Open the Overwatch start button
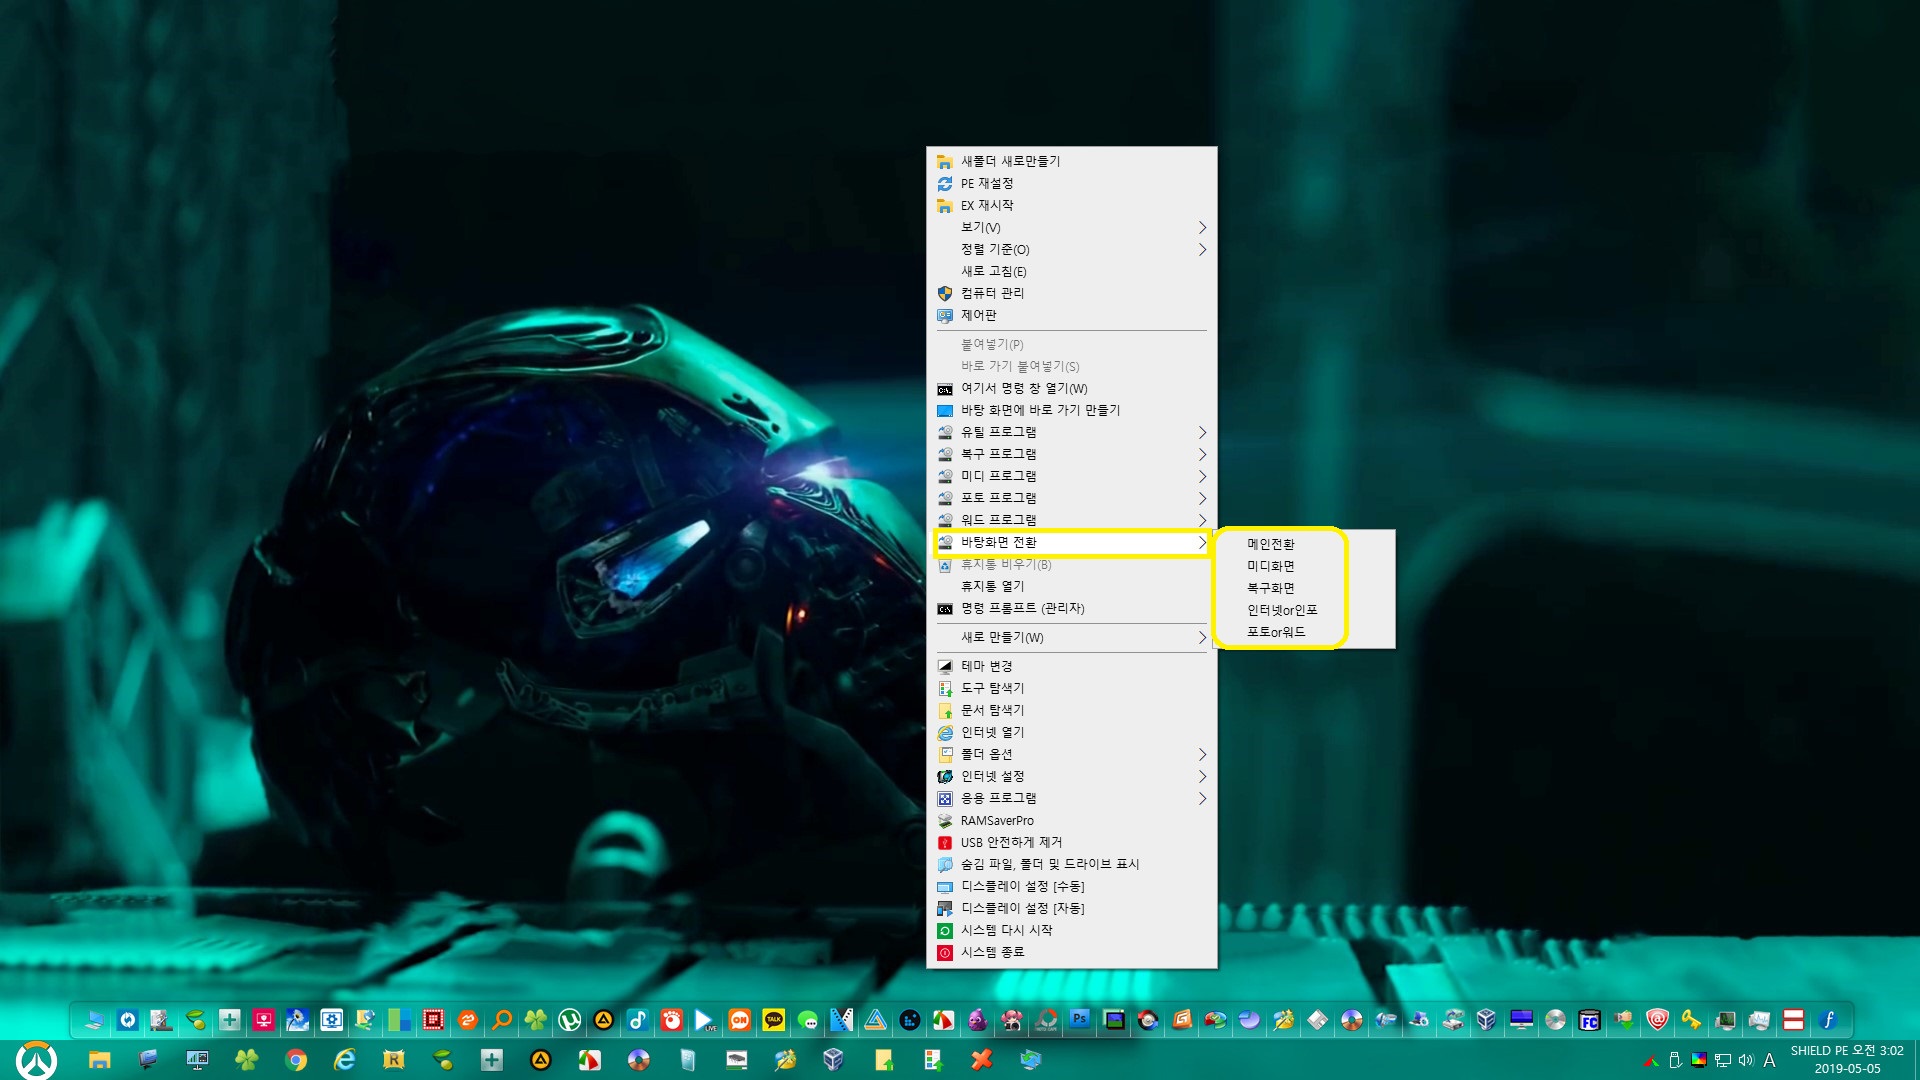This screenshot has width=1920, height=1080. [36, 1059]
